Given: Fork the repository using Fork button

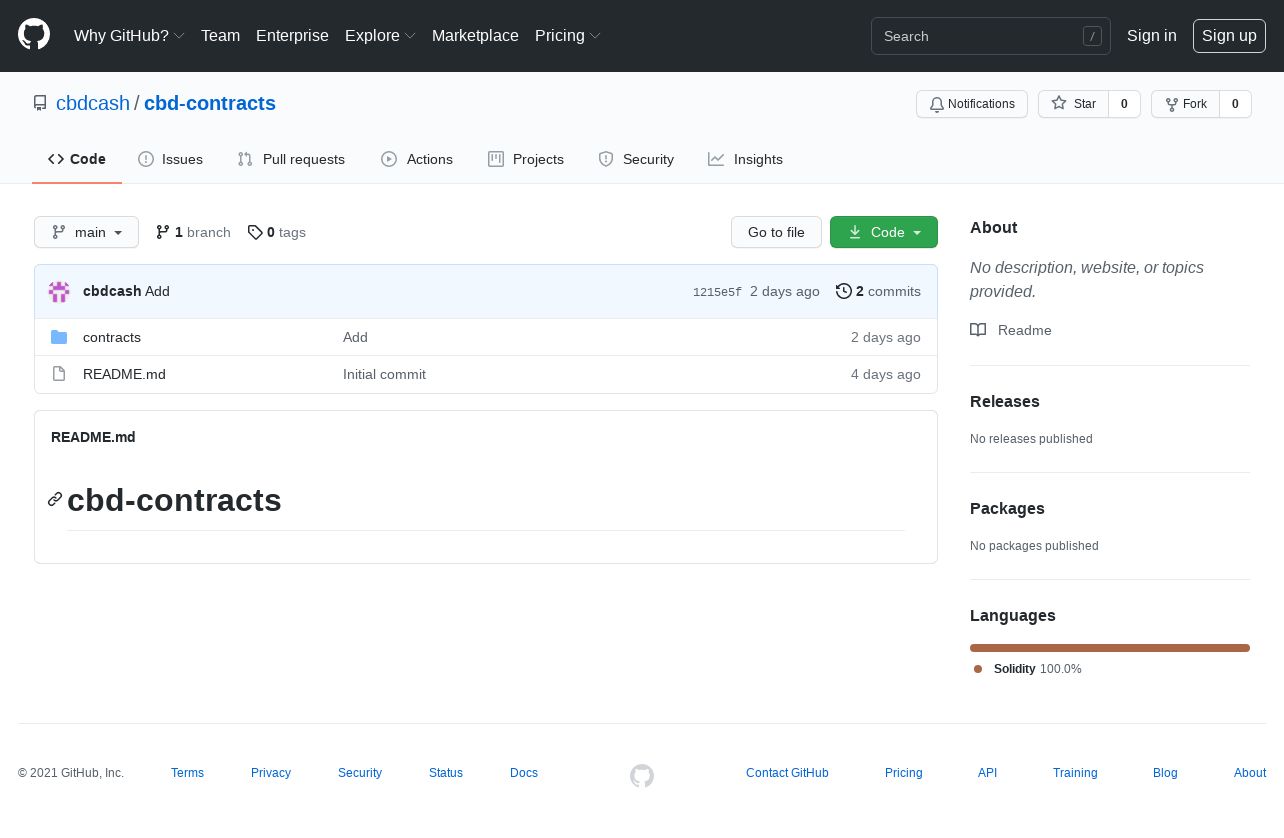Looking at the screenshot, I should (1185, 104).
